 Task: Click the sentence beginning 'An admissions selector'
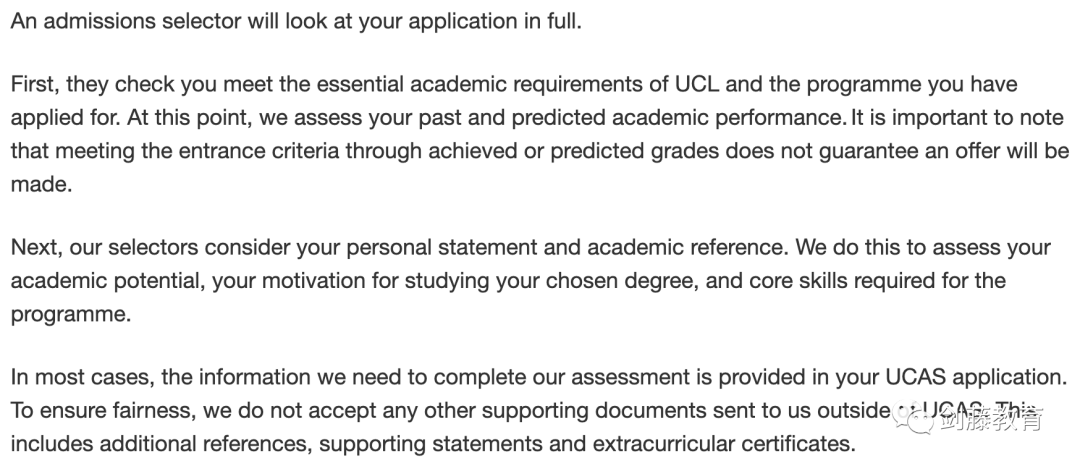(x=296, y=21)
